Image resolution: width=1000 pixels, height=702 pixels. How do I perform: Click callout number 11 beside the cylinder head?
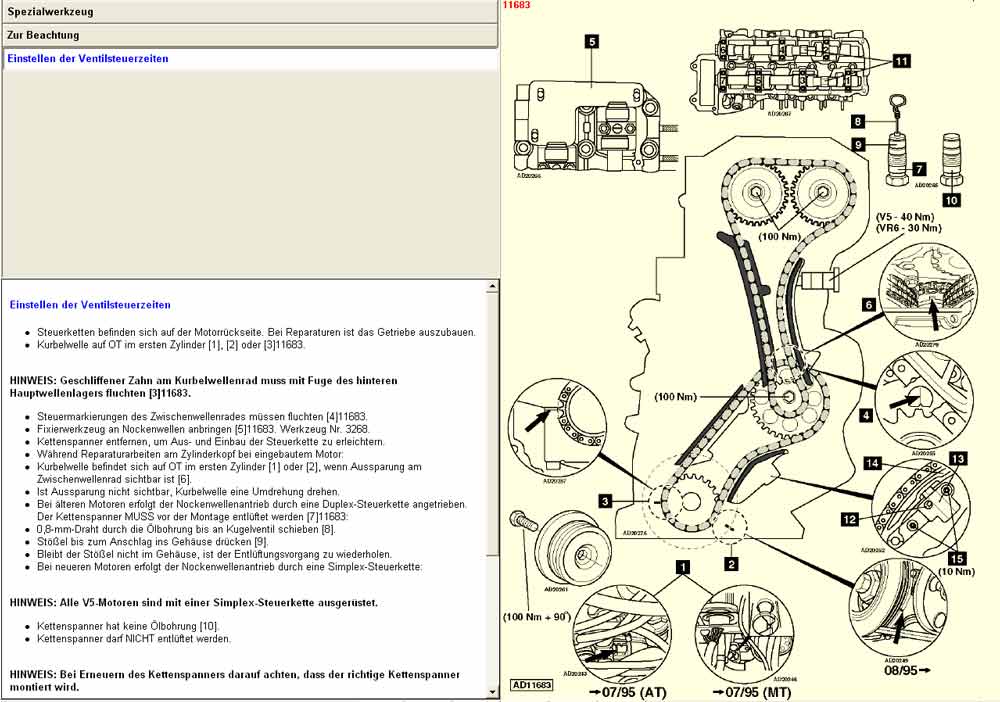tap(901, 61)
